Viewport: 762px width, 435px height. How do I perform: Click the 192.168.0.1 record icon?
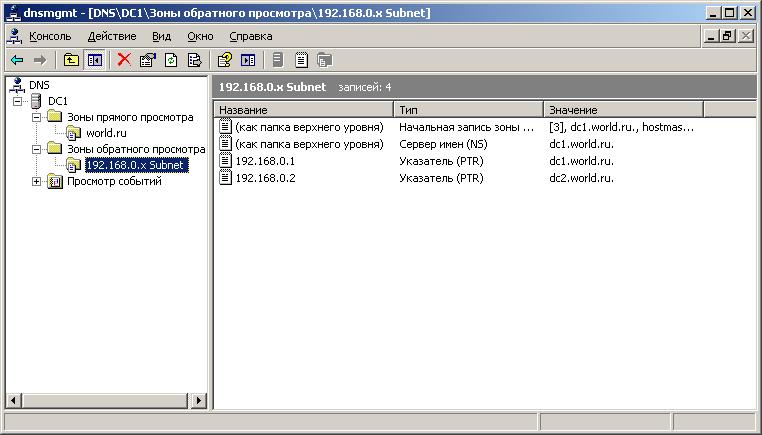(225, 161)
